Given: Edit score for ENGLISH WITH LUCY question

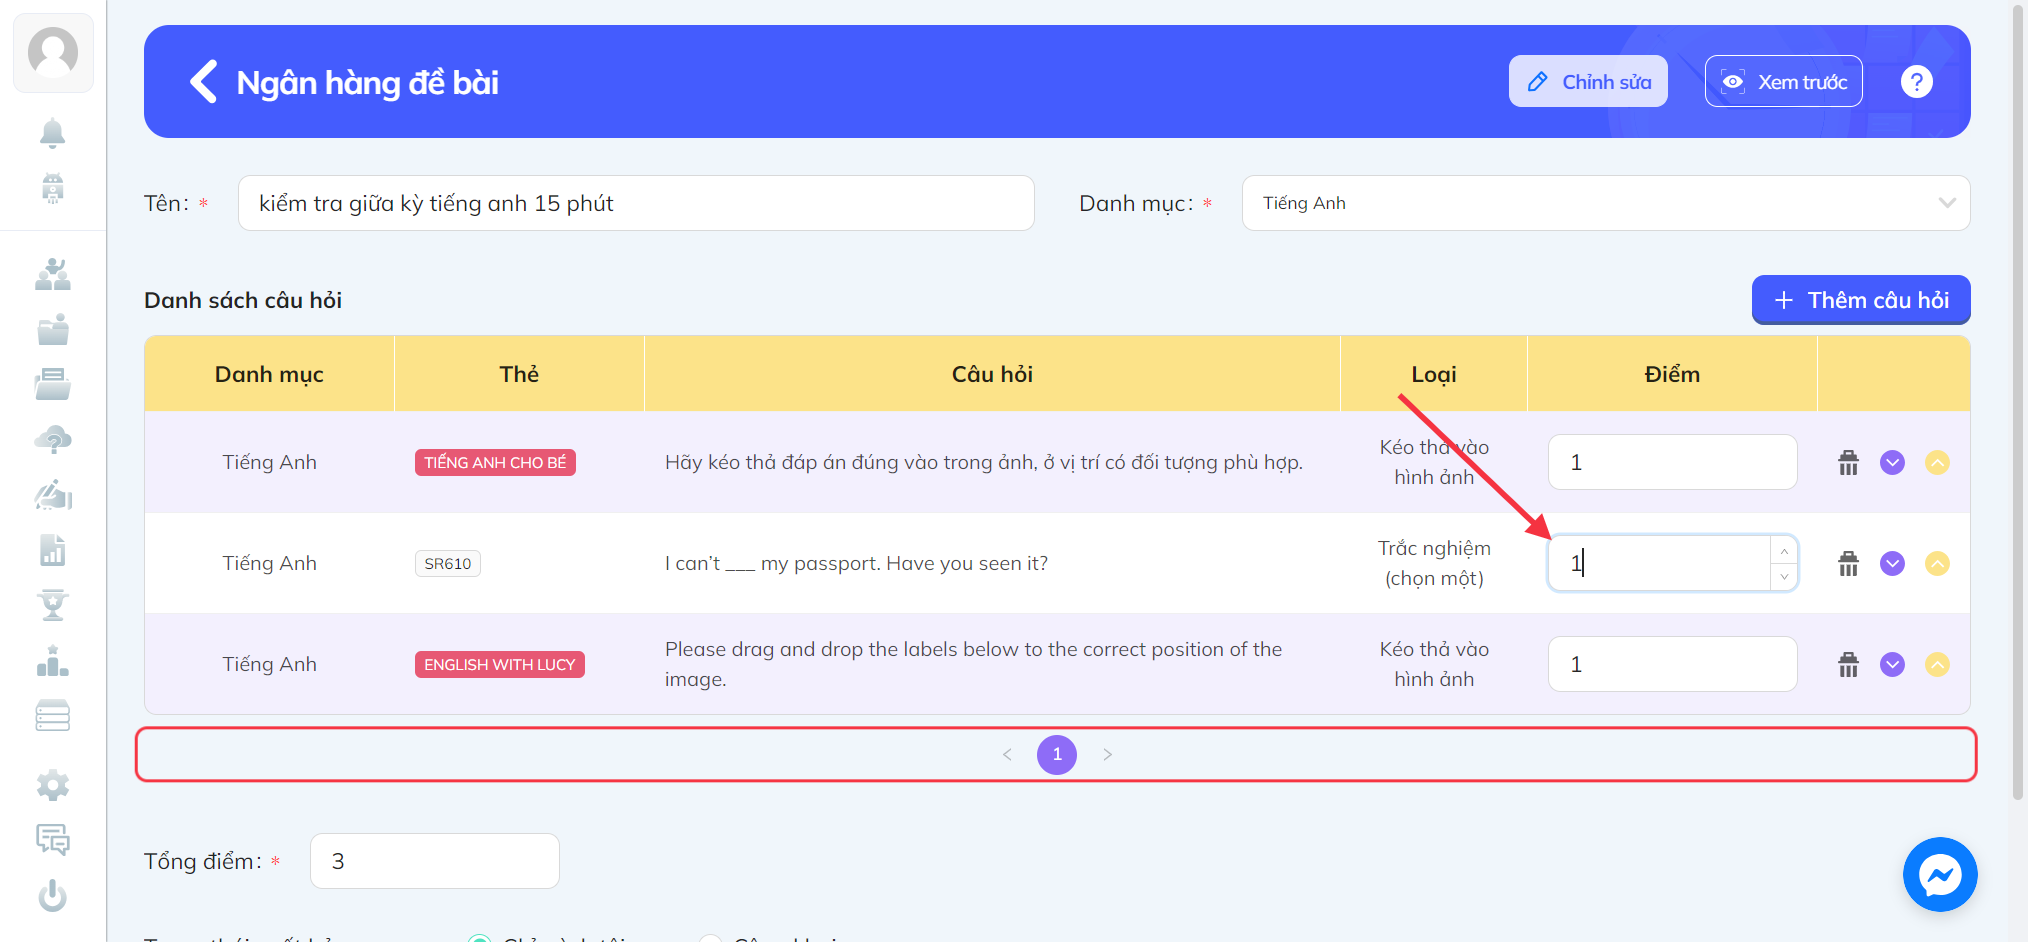Looking at the screenshot, I should coord(1672,664).
